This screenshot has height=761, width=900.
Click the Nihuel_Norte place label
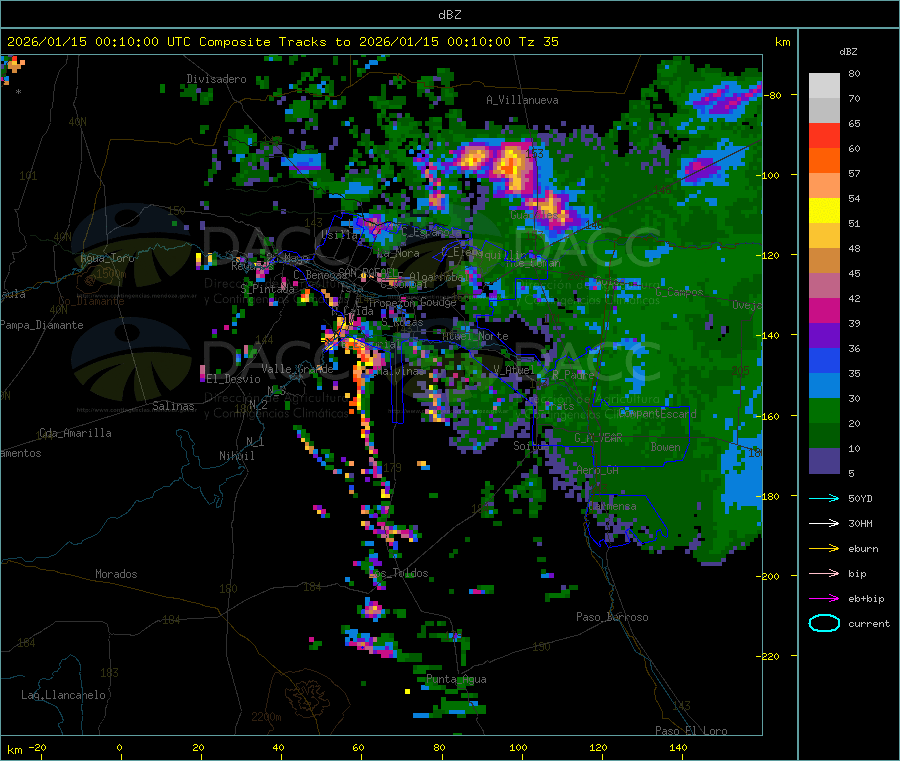[x=475, y=336]
